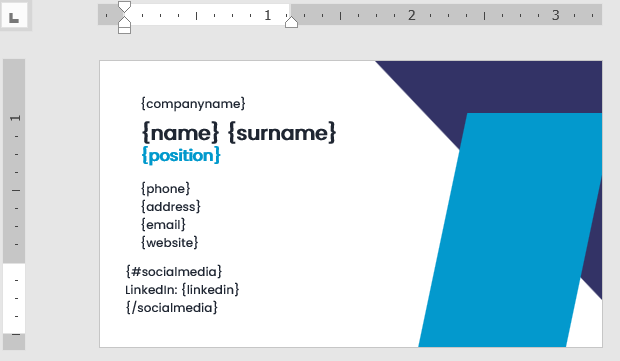The width and height of the screenshot is (620, 361).
Task: Click the {#socialmedia} opening tag
Action: pos(174,272)
